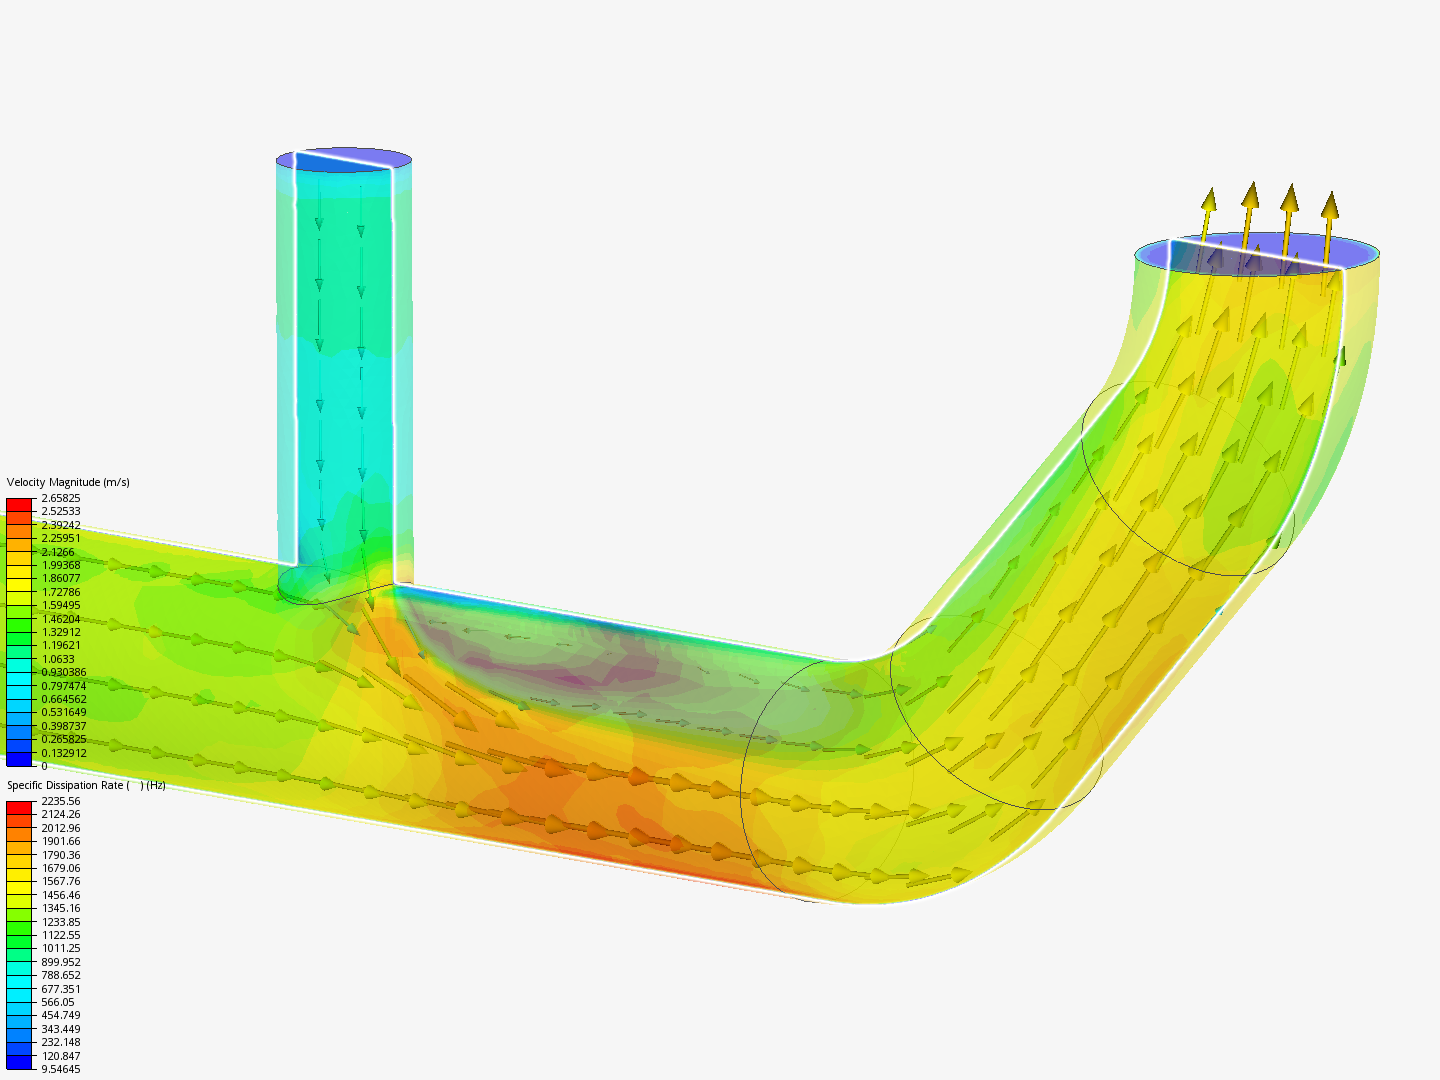The width and height of the screenshot is (1440, 1080).
Task: Select dissipation legend value 1901.66
Action: coord(61,841)
